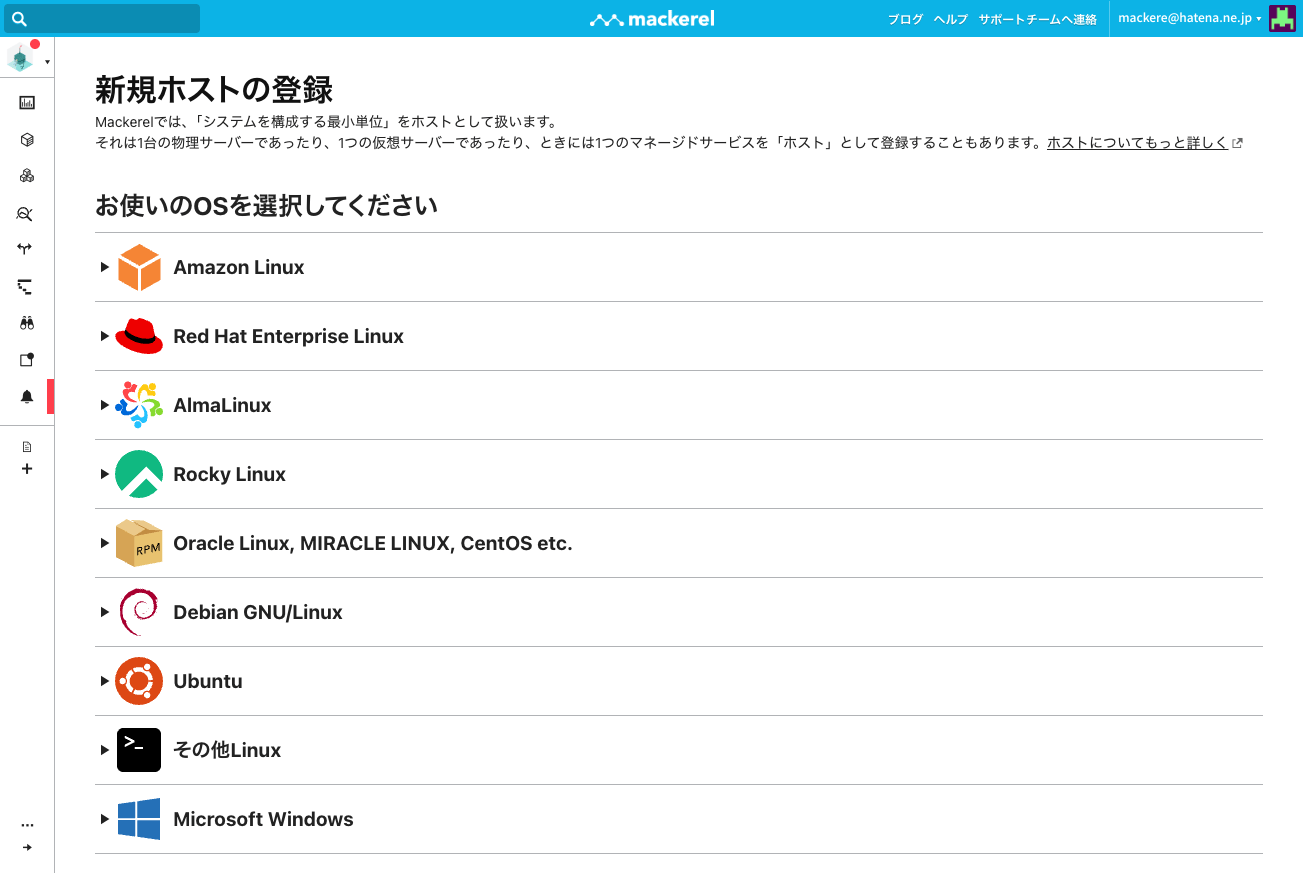Screen dimensions: 1303x873
Task: Open the magnifier-with-graph icon in sidebar
Action: click(27, 213)
